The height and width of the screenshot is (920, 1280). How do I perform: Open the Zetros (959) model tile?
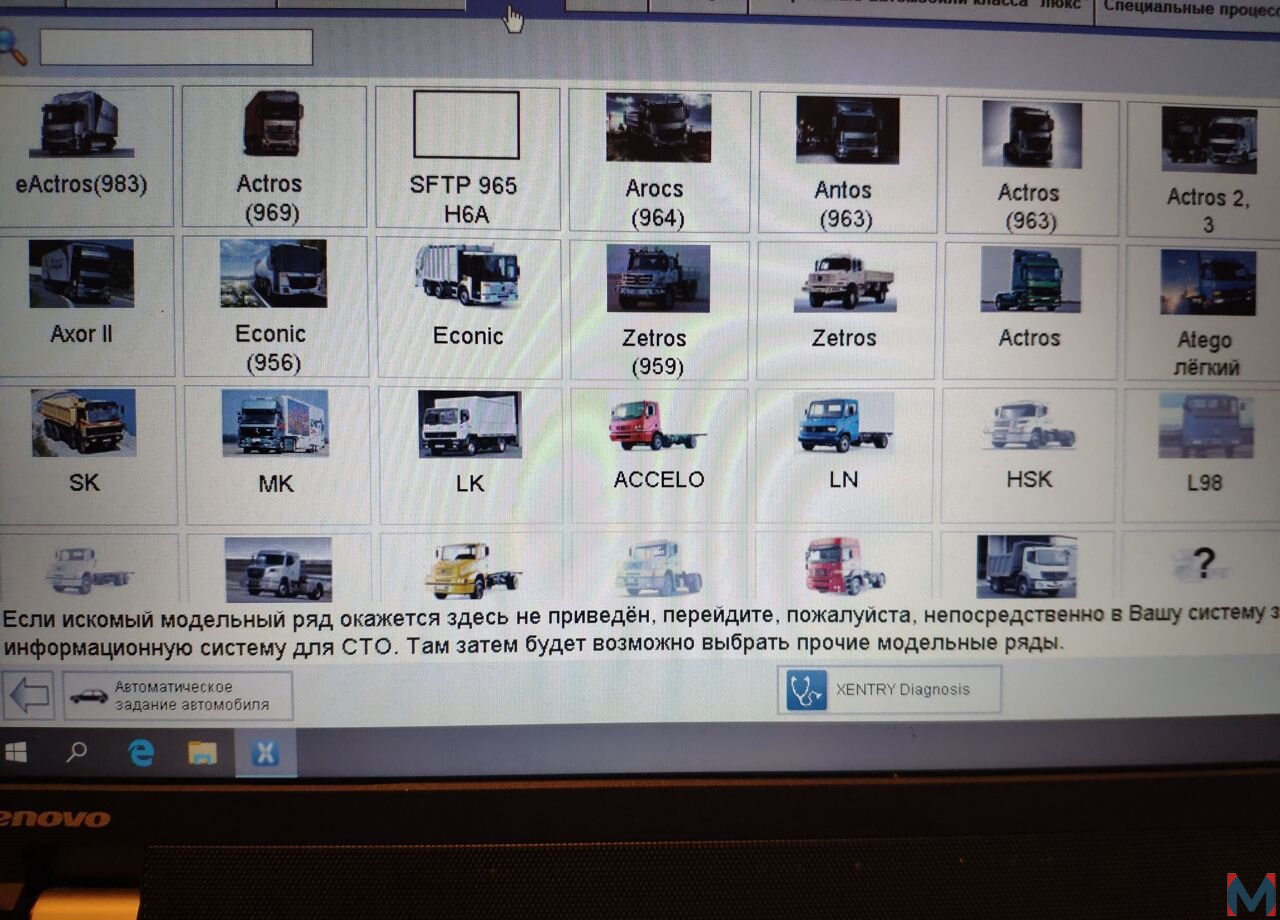tap(659, 308)
